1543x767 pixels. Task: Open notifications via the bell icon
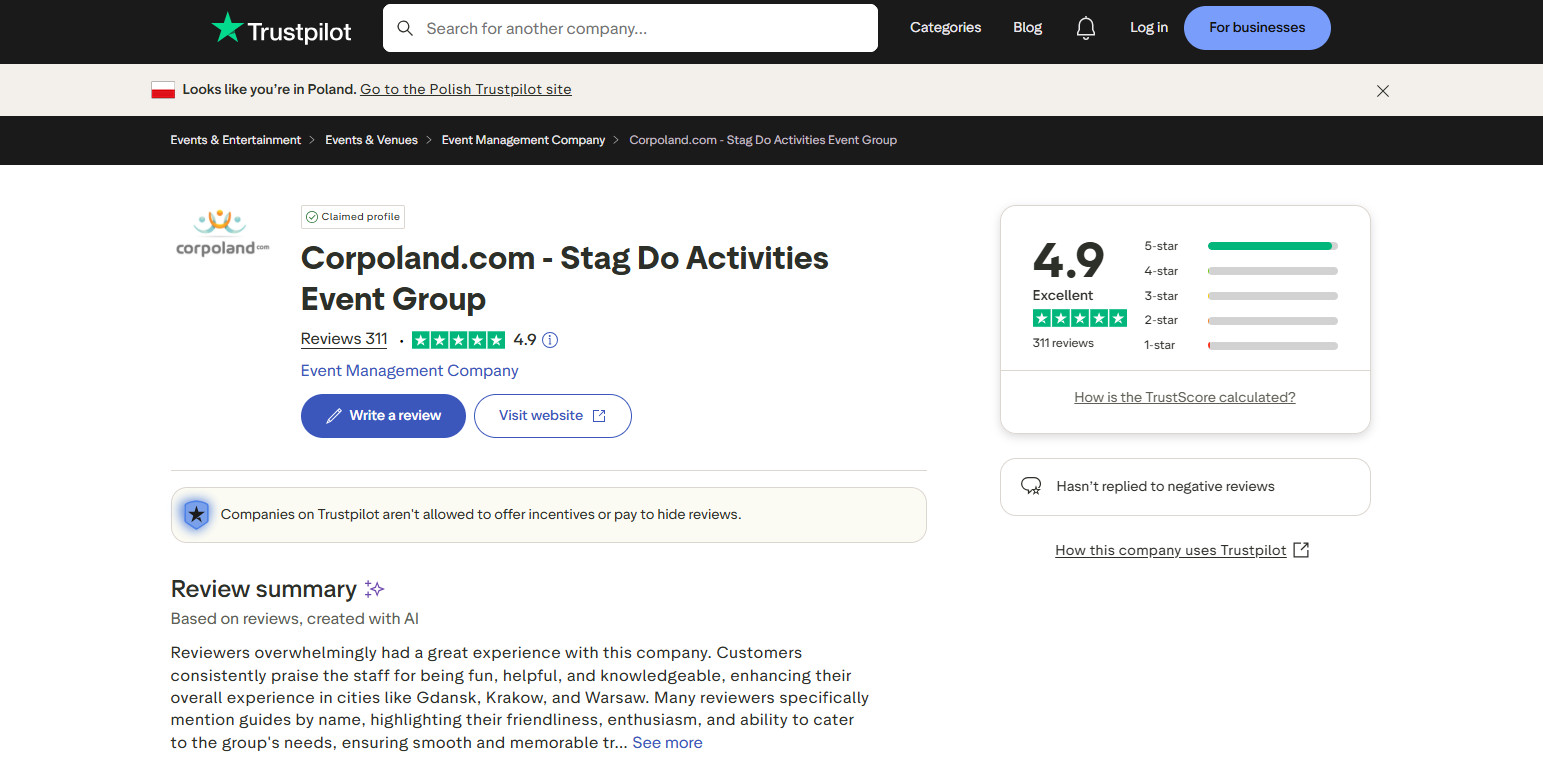1086,28
